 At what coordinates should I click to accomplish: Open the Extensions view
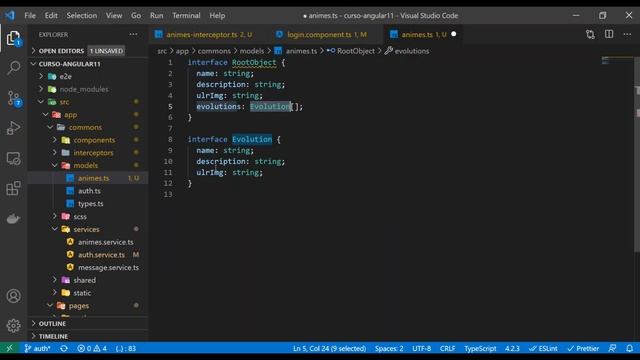pos(13,188)
